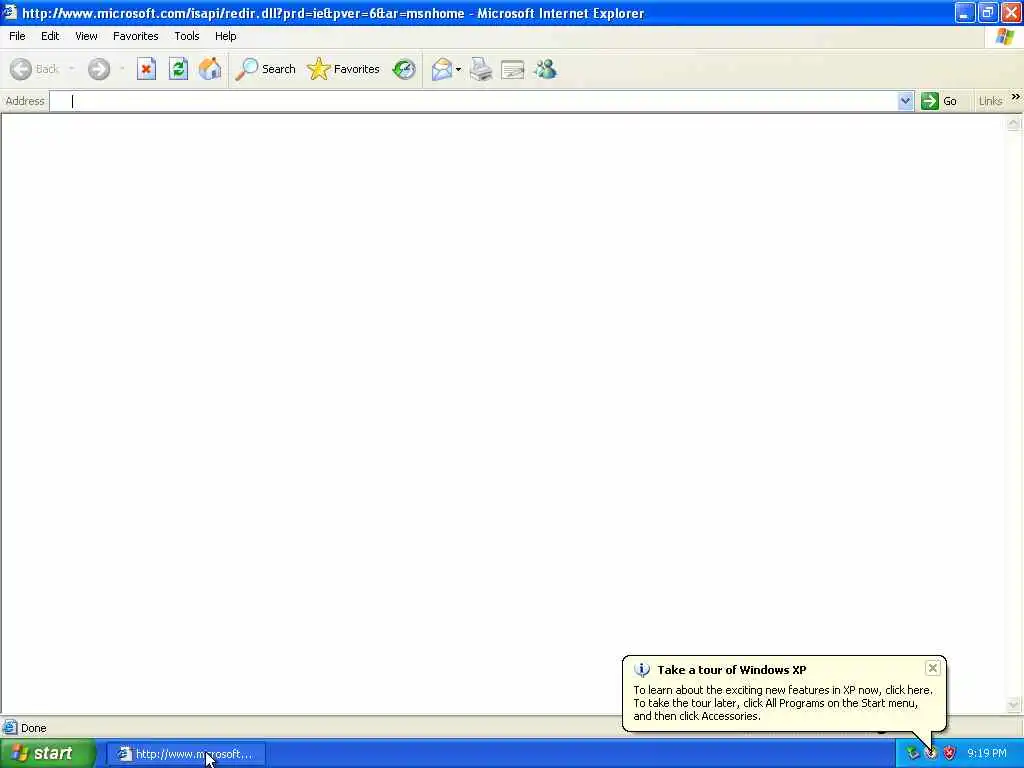
Task: Open the Help menu
Action: pyautogui.click(x=225, y=36)
